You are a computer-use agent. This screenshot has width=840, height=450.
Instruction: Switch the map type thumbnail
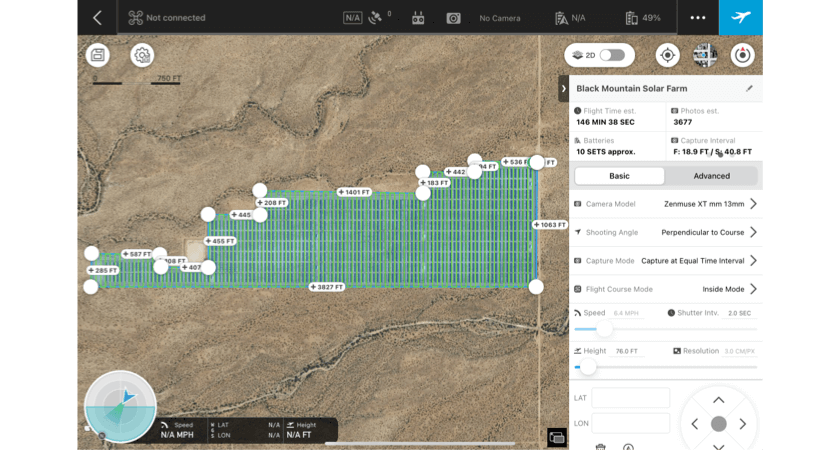[705, 55]
